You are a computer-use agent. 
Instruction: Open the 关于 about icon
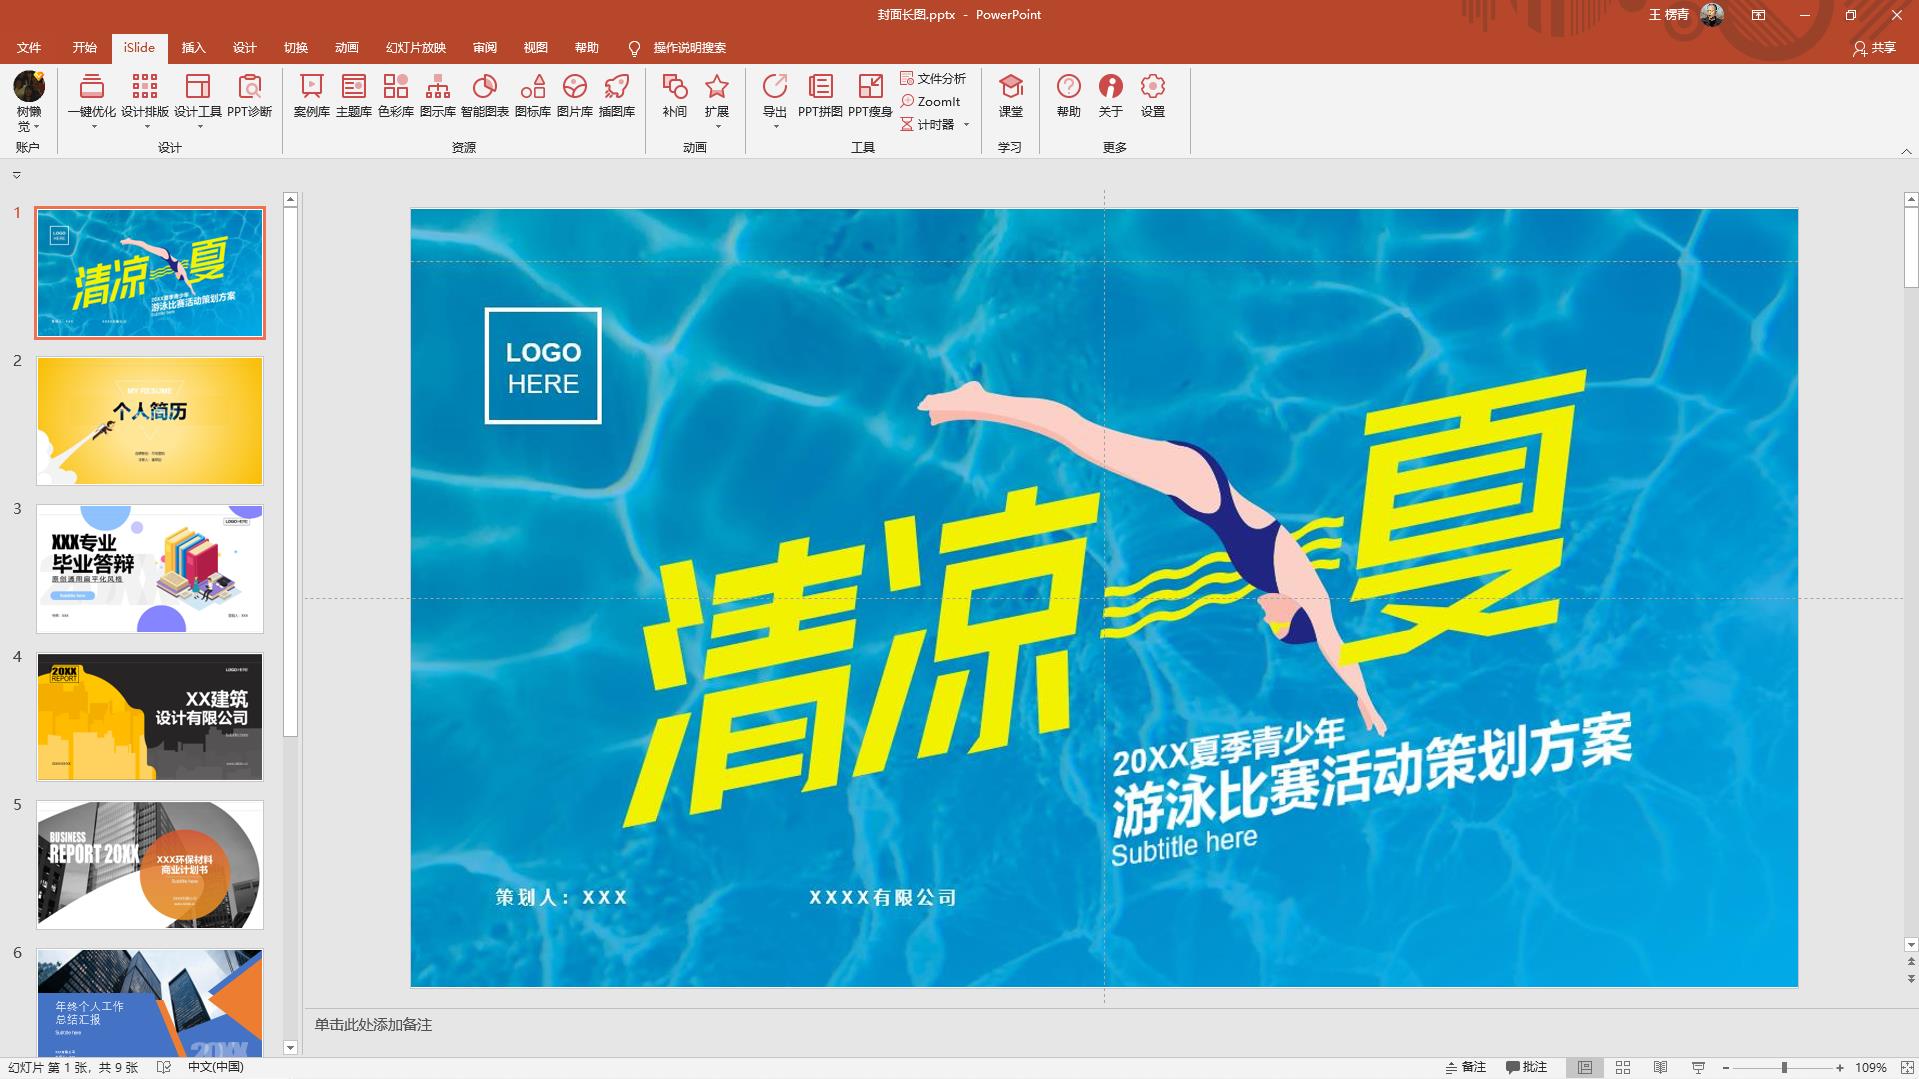[x=1111, y=95]
